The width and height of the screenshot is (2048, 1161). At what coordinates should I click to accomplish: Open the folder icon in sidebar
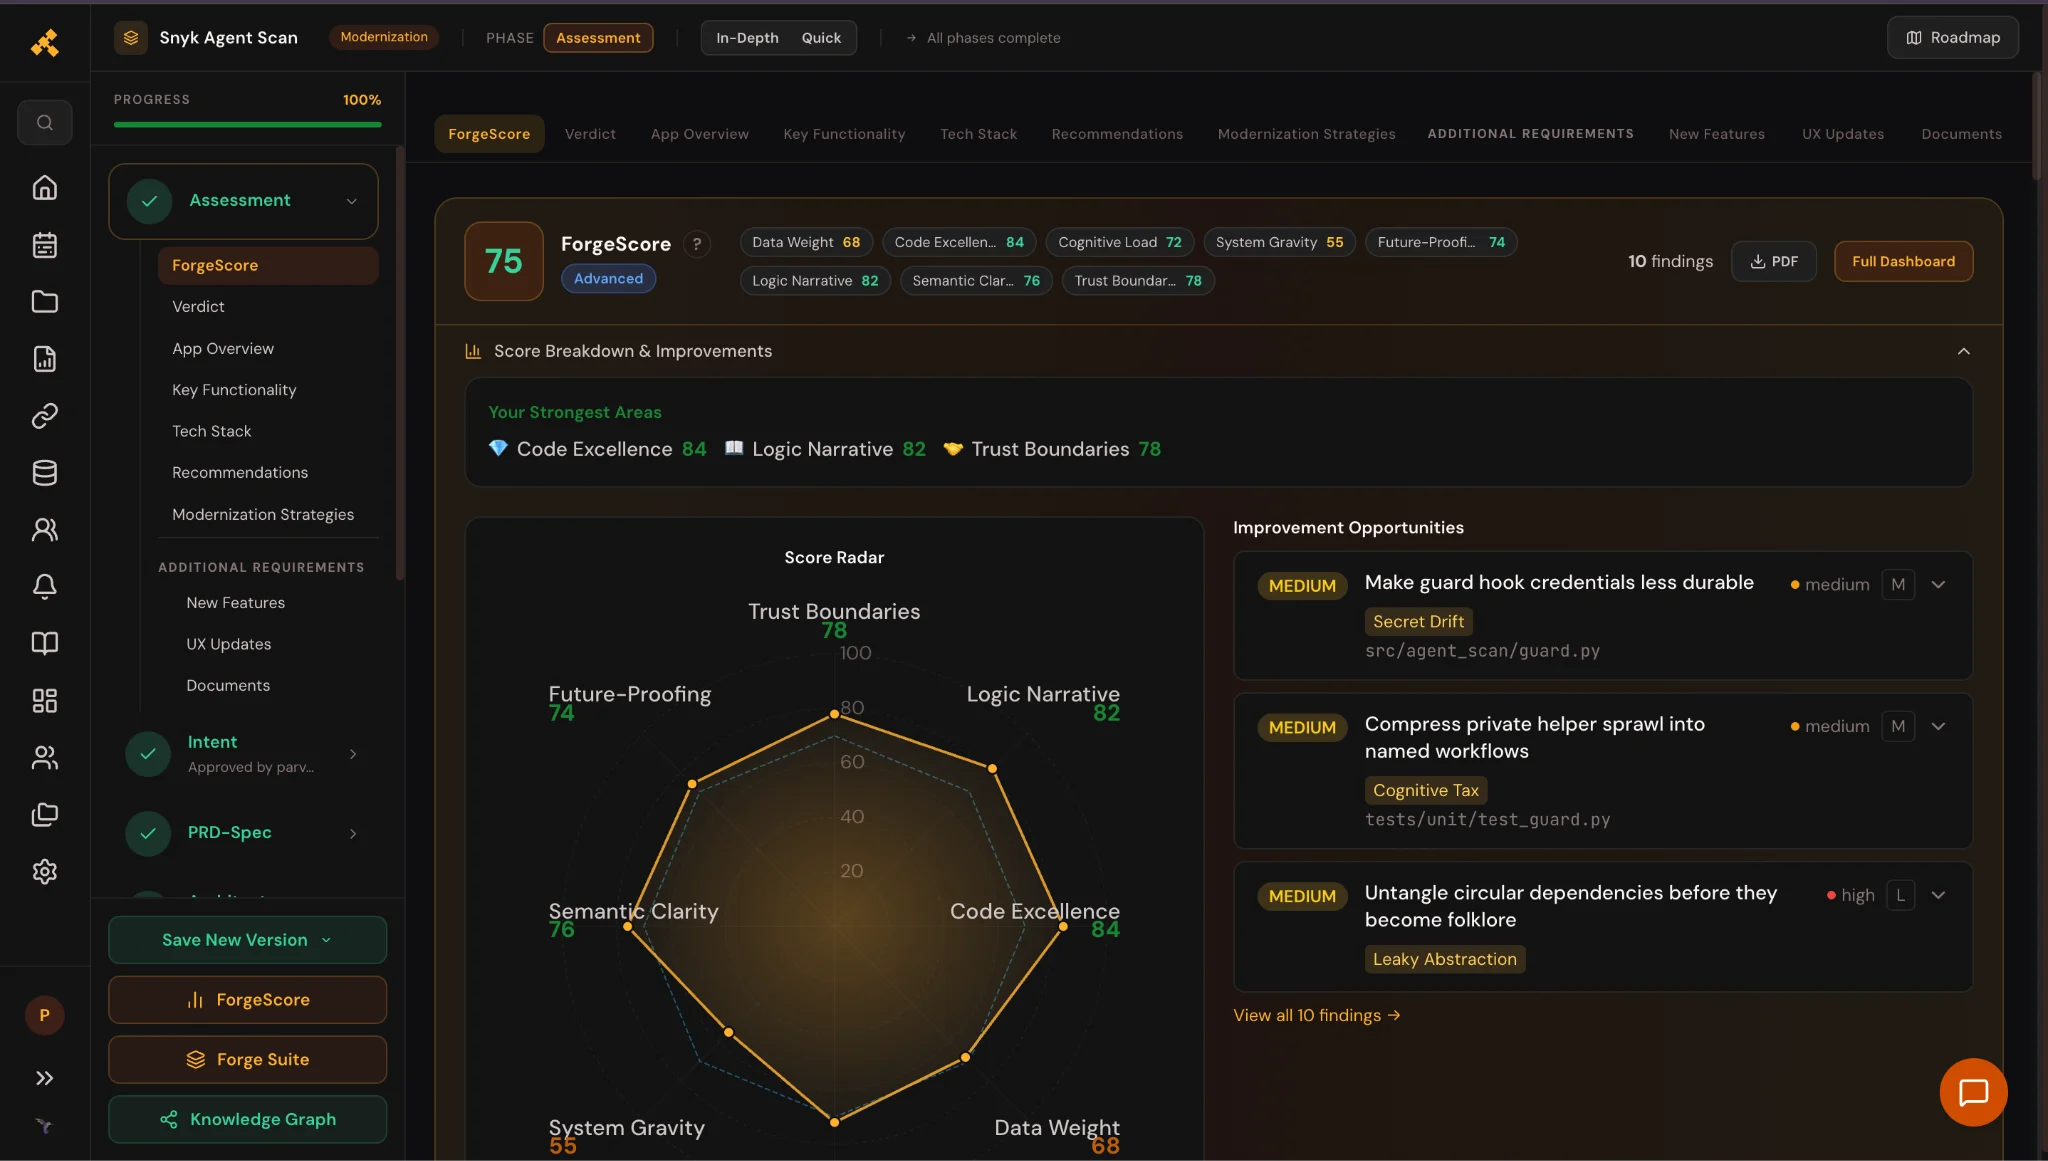tap(44, 302)
